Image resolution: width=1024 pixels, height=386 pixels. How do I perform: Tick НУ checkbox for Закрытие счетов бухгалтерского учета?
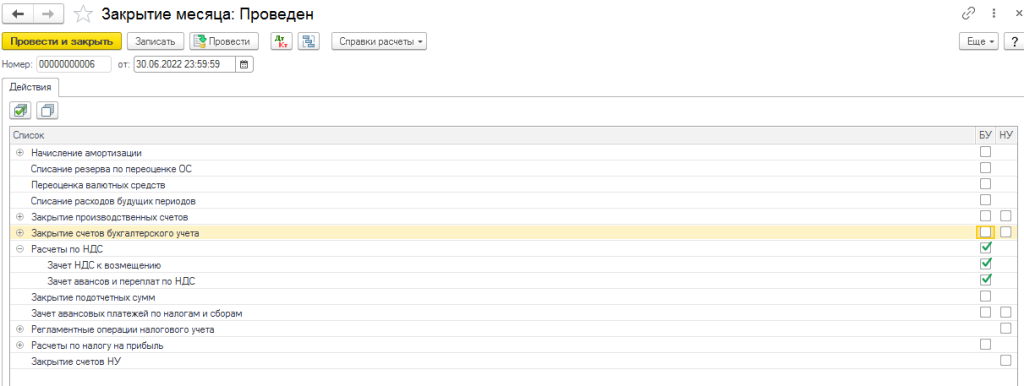(x=1006, y=232)
